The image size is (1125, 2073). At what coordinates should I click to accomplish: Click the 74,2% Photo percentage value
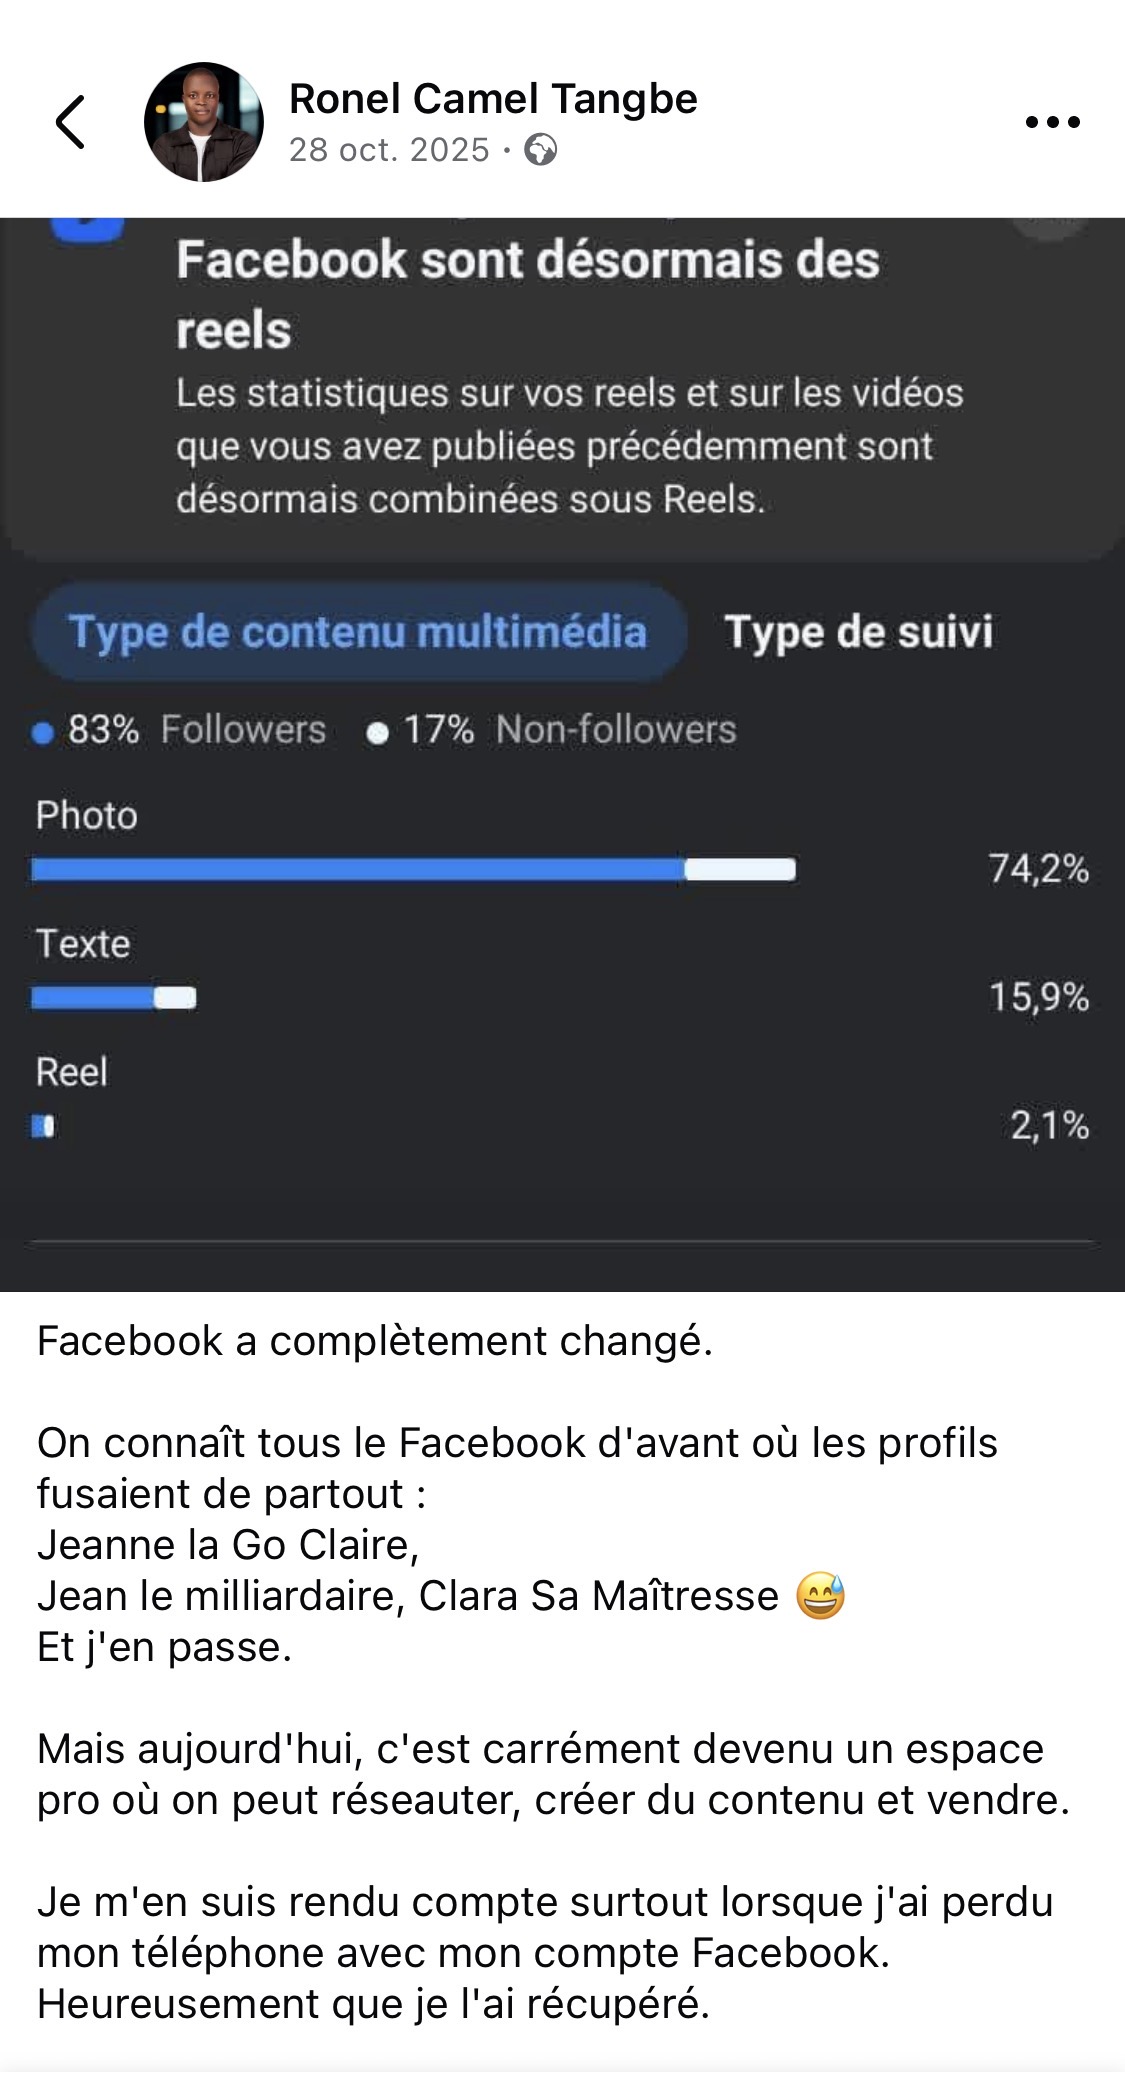[x=1039, y=869]
